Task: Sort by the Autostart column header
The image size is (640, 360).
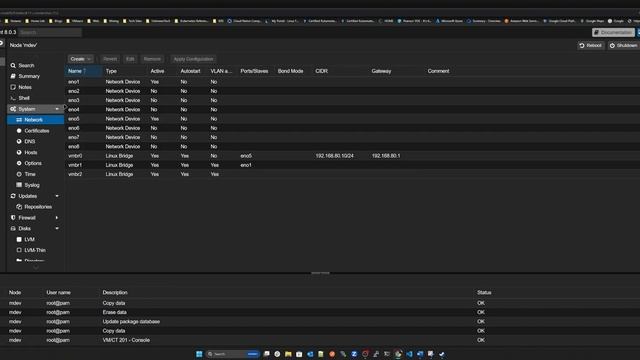Action: (192, 71)
